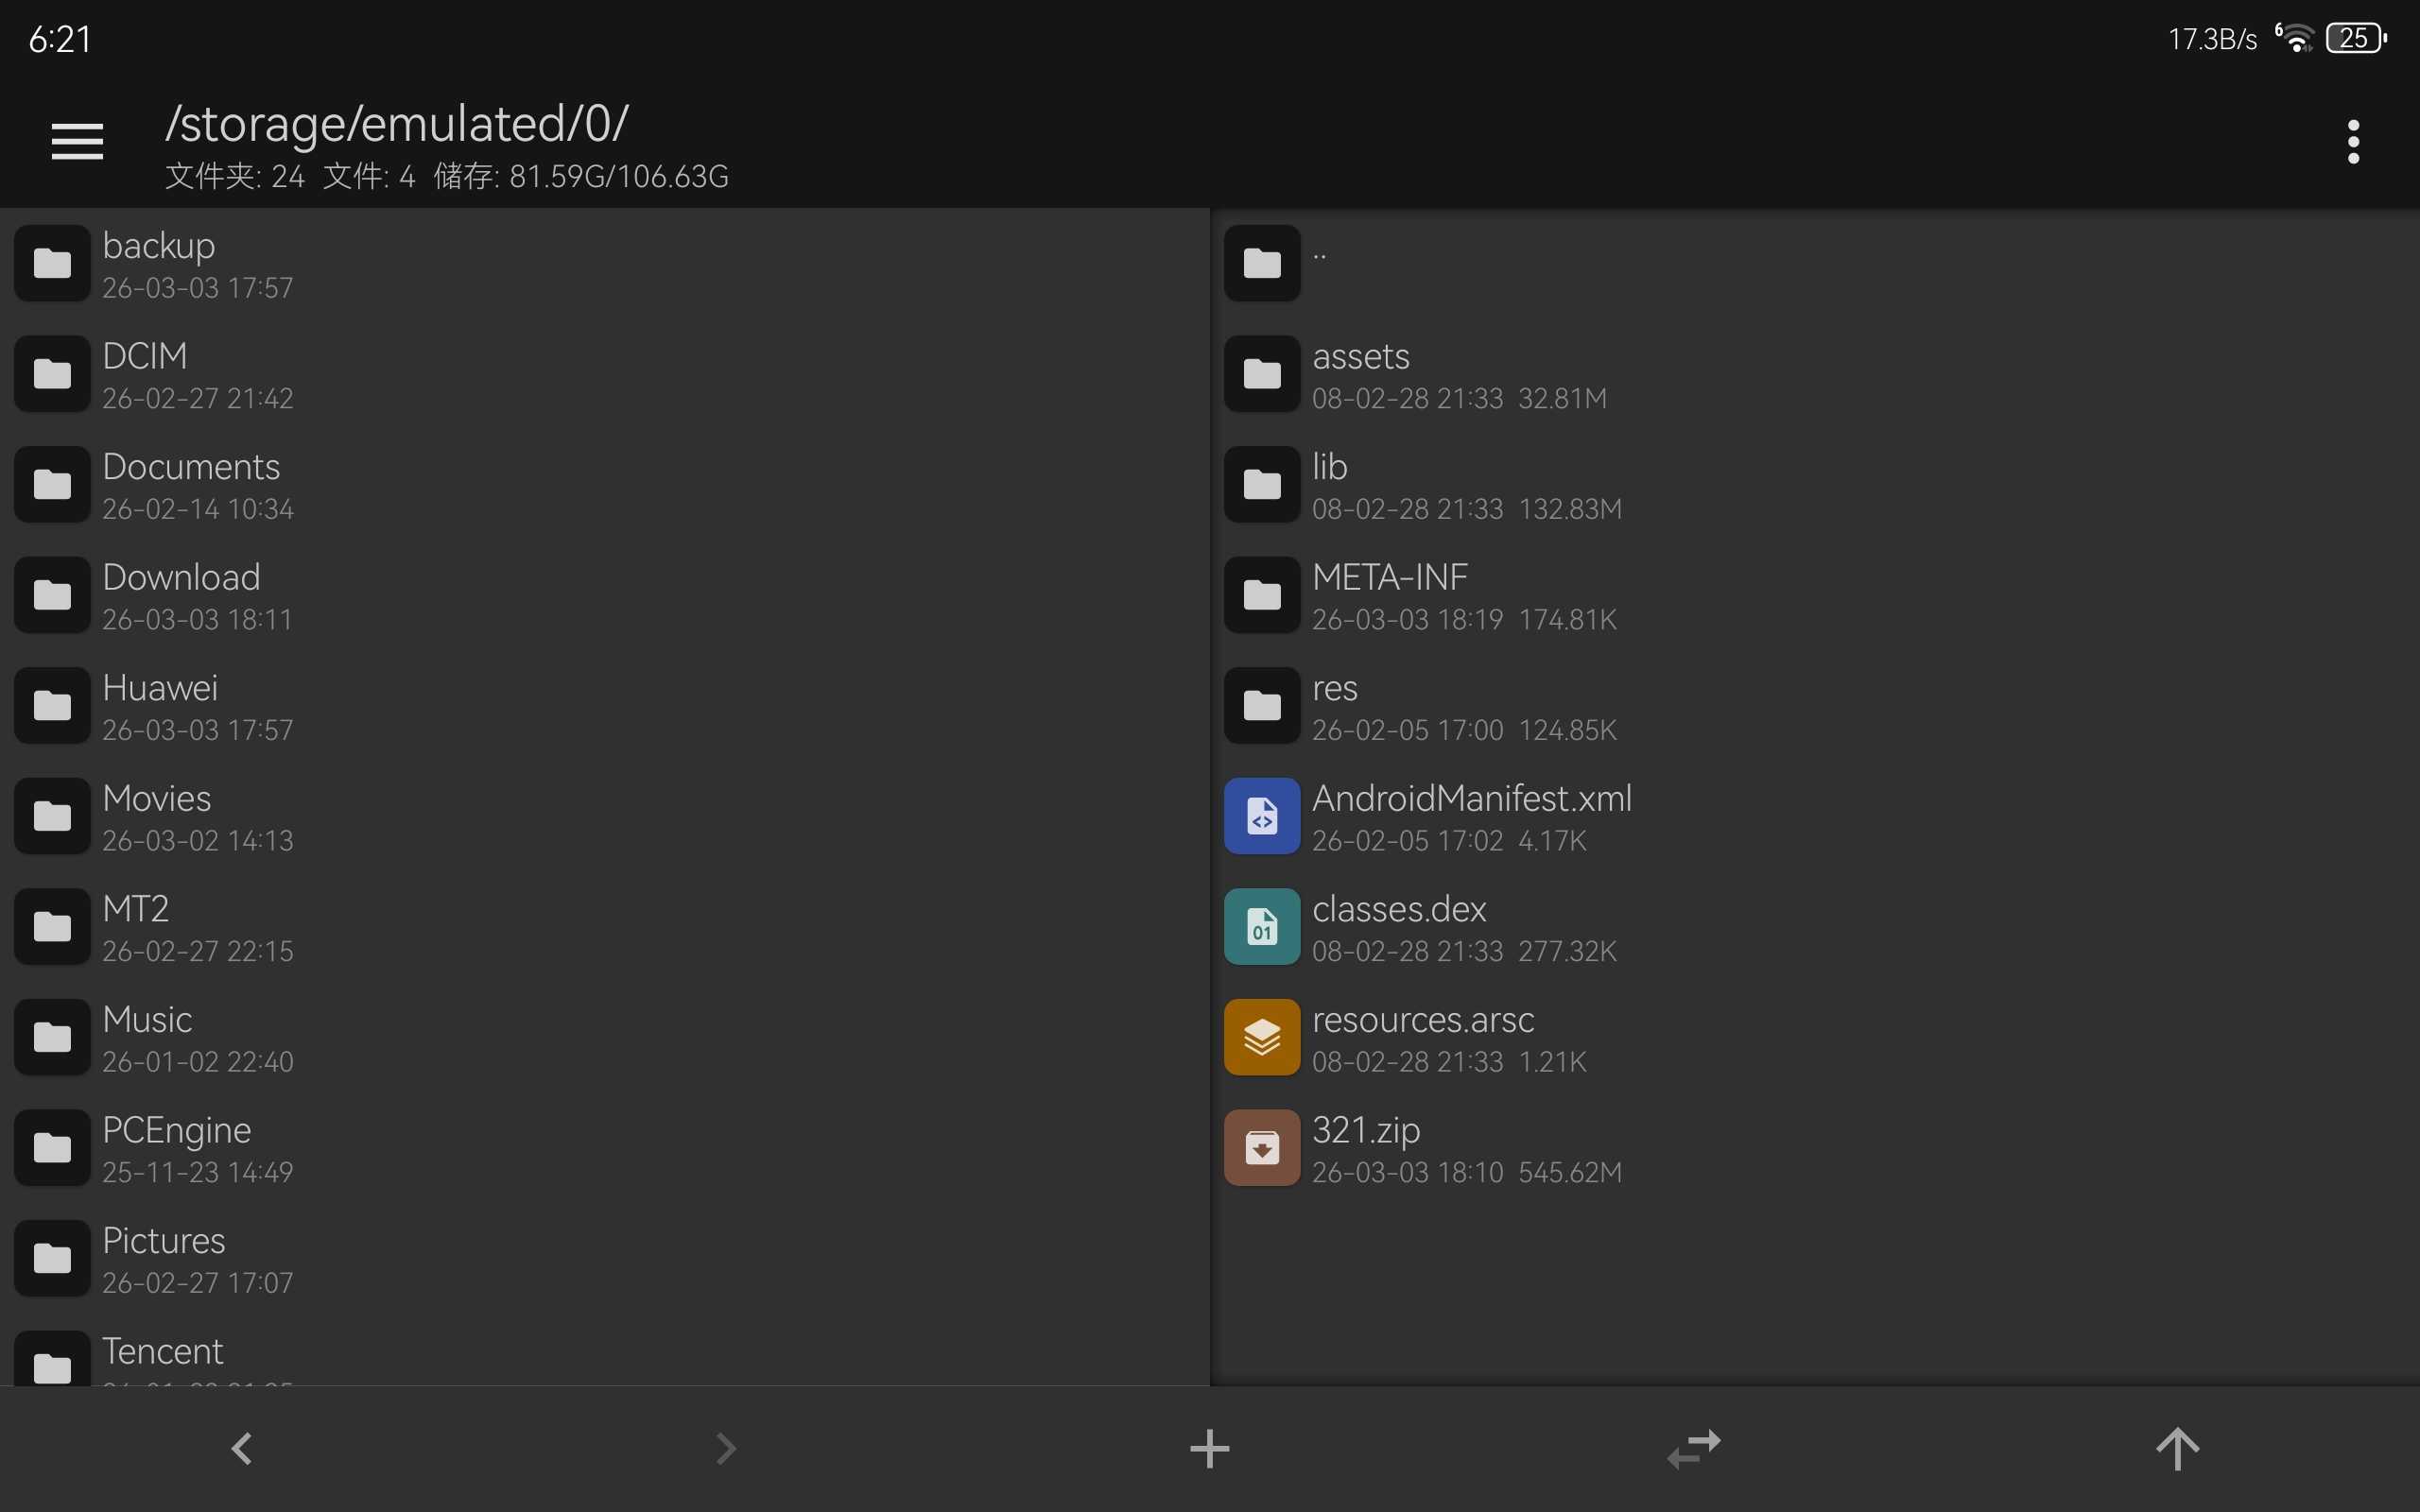Image resolution: width=2420 pixels, height=1512 pixels.
Task: Open the MT2 folder
Action: coord(136,926)
